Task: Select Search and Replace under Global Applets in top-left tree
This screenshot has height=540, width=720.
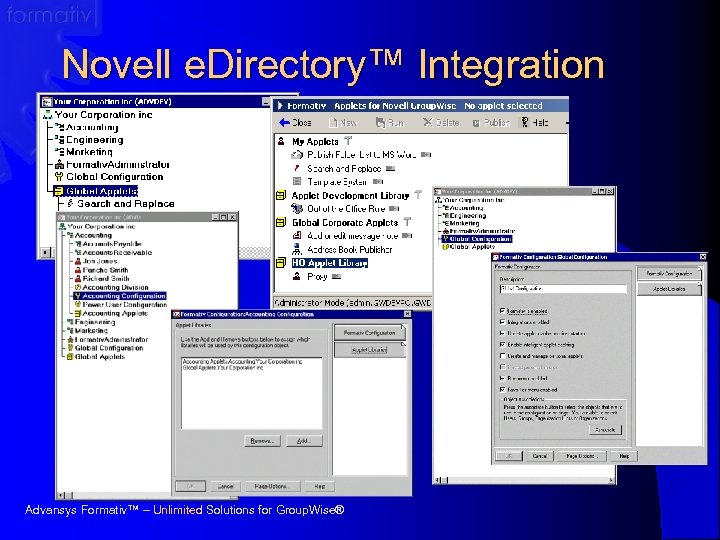Action: point(125,203)
